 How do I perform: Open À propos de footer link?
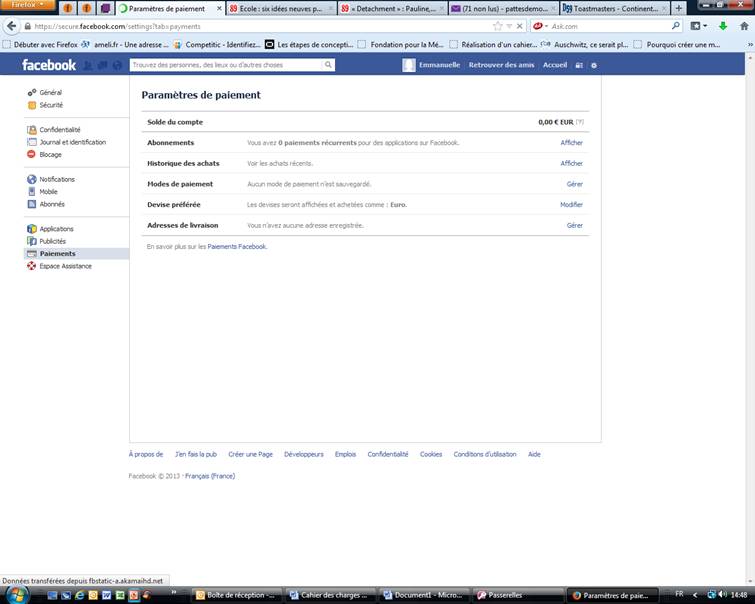click(x=146, y=454)
